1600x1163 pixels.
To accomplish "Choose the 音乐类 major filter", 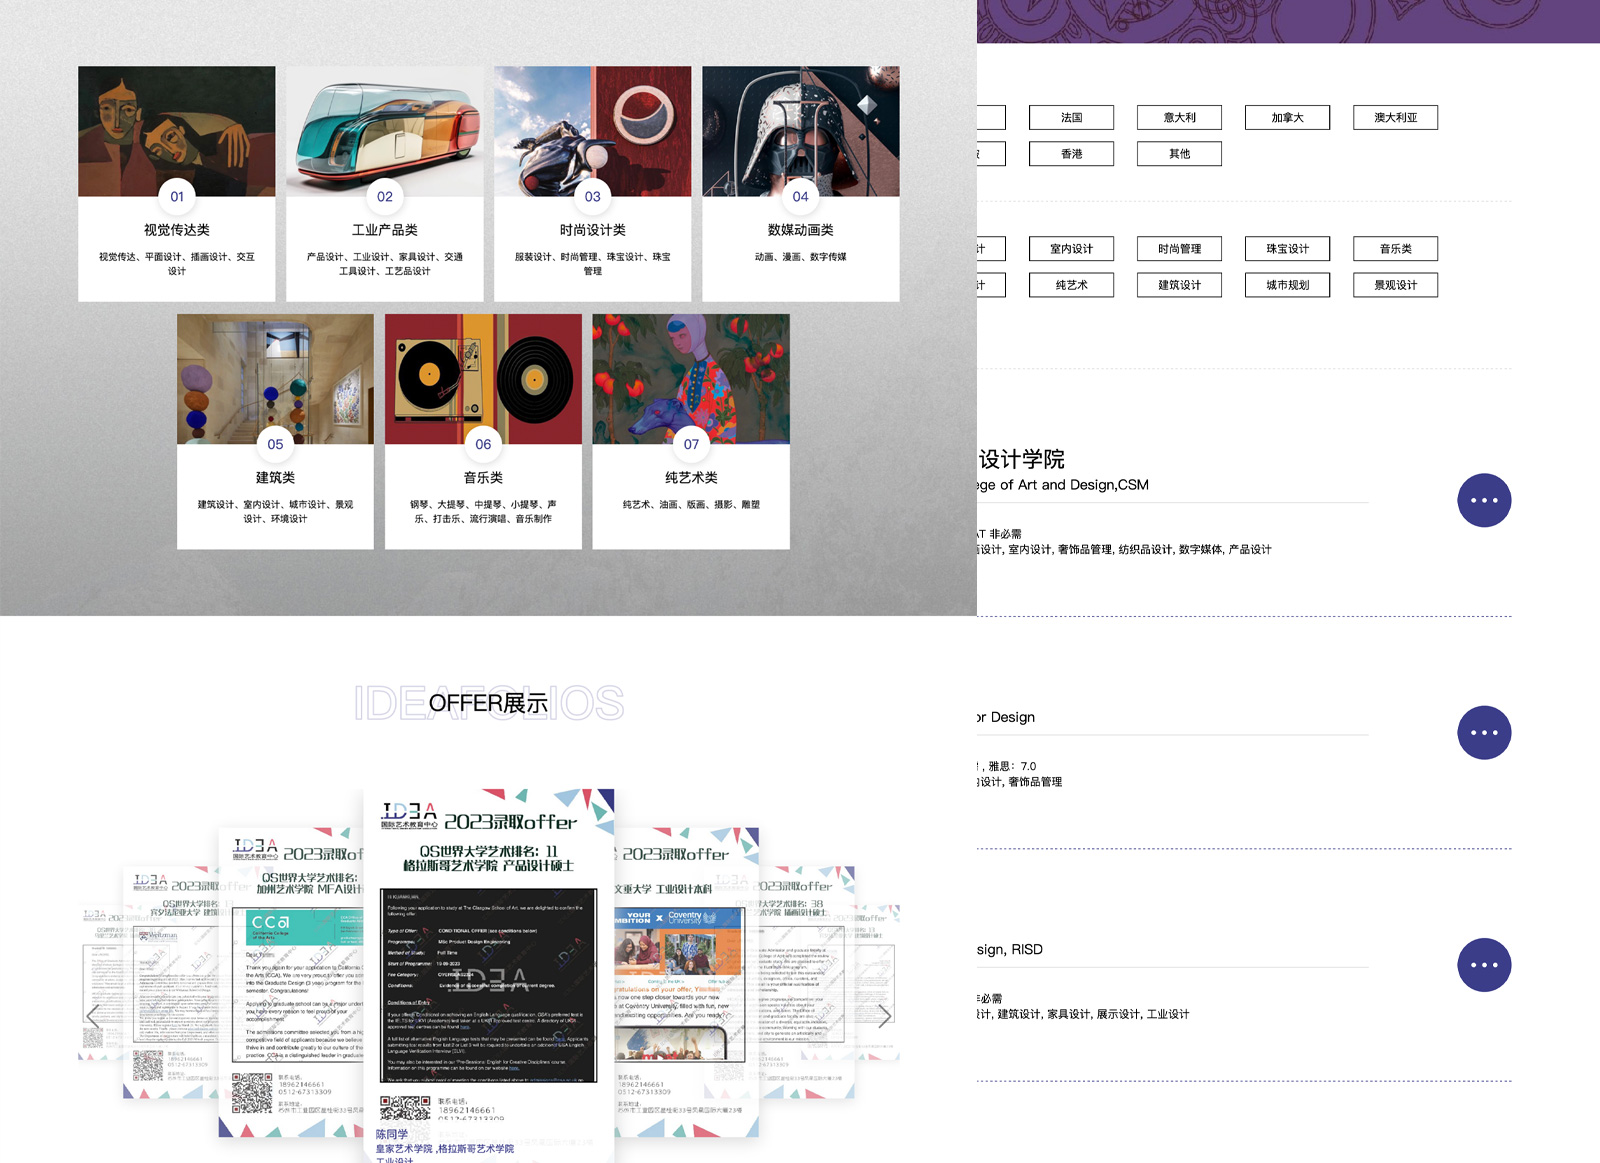I will (1396, 249).
